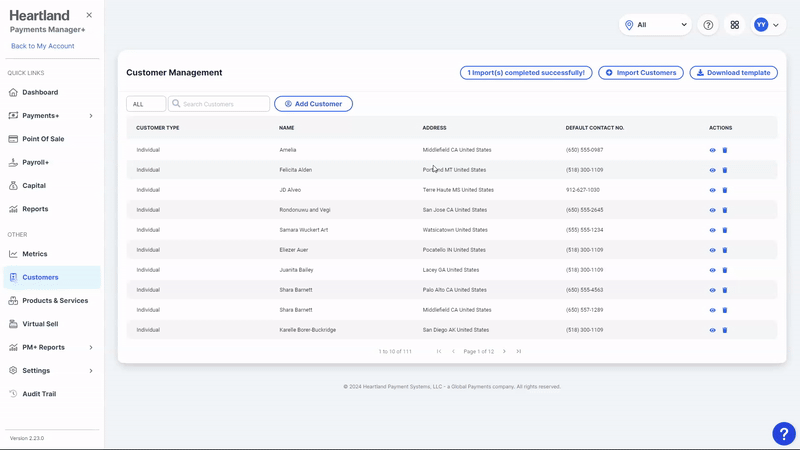Go to Point Of Sale
Image resolution: width=800 pixels, height=450 pixels.
pyautogui.click(x=43, y=139)
